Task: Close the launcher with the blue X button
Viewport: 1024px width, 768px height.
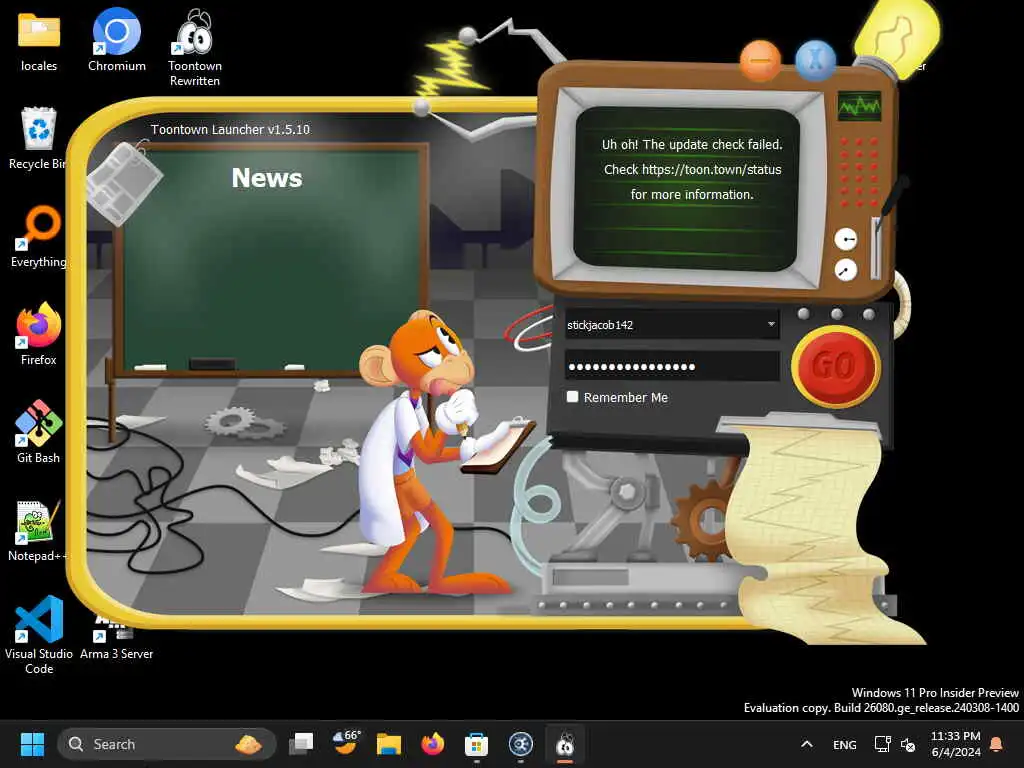Action: [815, 61]
